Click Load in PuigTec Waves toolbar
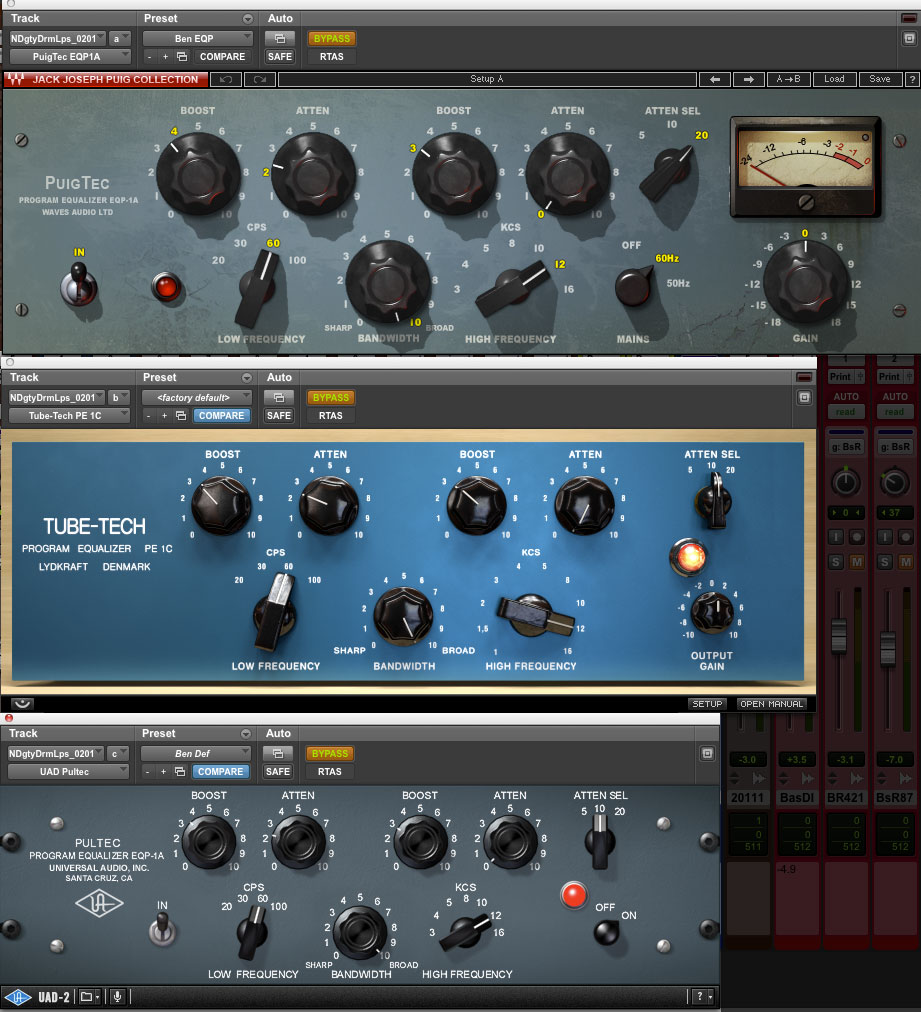 [834, 79]
